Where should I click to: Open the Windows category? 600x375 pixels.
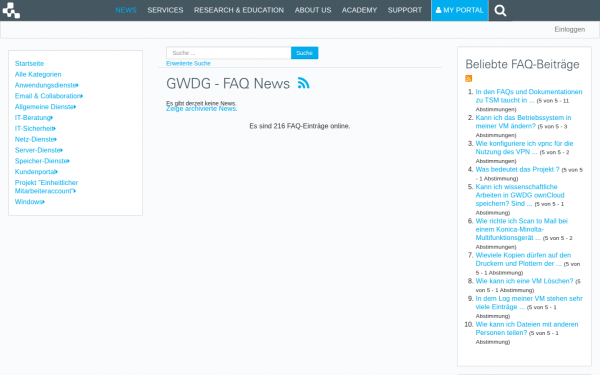tap(30, 202)
